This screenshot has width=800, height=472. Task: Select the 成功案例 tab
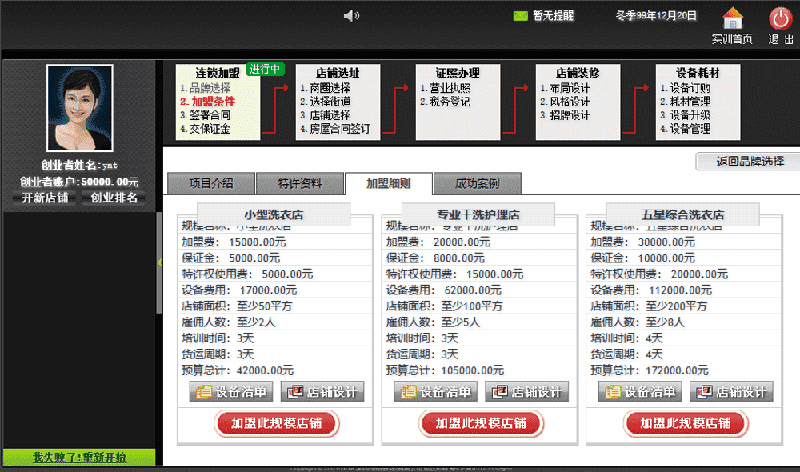(x=477, y=183)
